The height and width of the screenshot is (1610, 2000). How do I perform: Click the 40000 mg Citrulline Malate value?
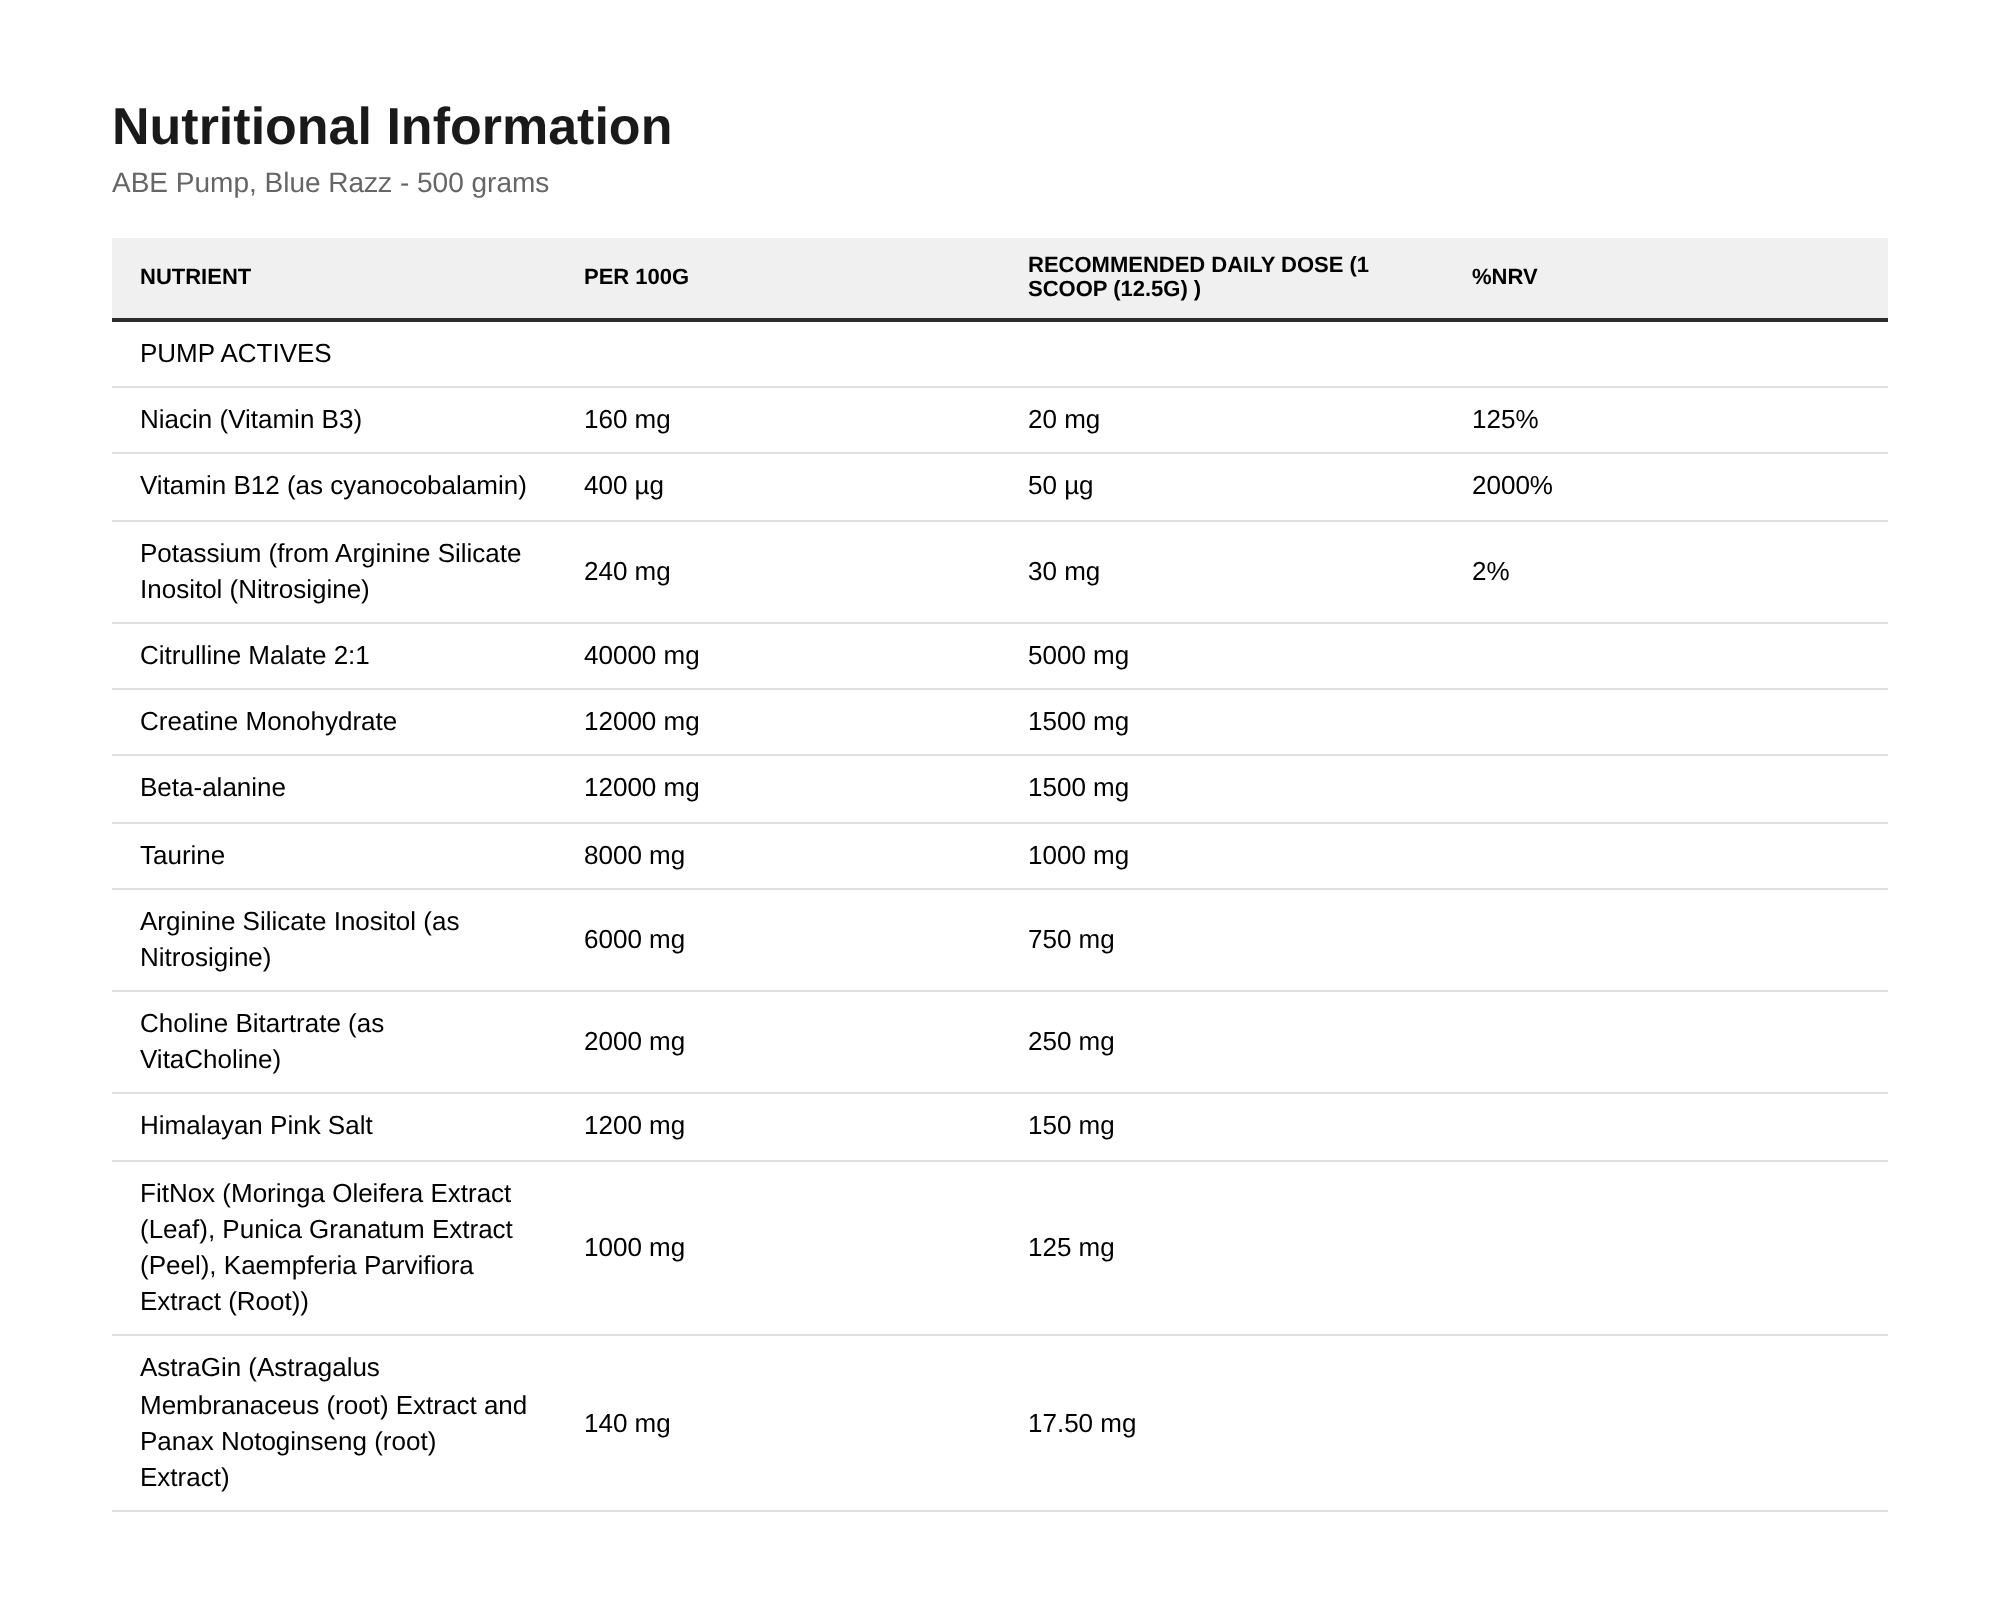[641, 656]
